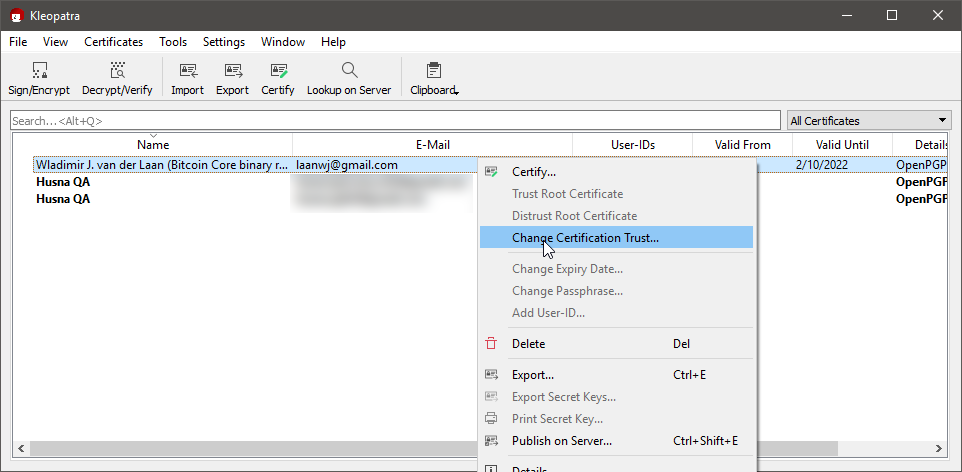Click the Kleopatra app icon in title bar
The height and width of the screenshot is (472, 962).
pyautogui.click(x=17, y=15)
